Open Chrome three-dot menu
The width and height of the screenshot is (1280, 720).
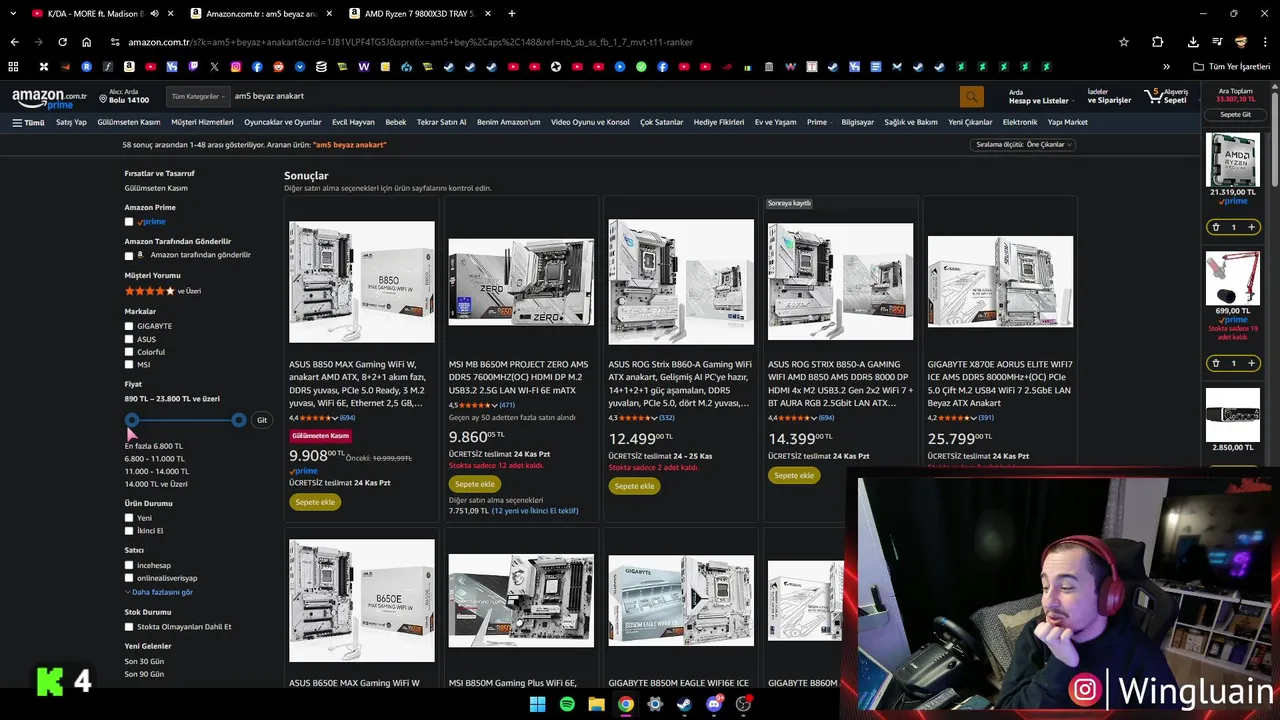1265,42
